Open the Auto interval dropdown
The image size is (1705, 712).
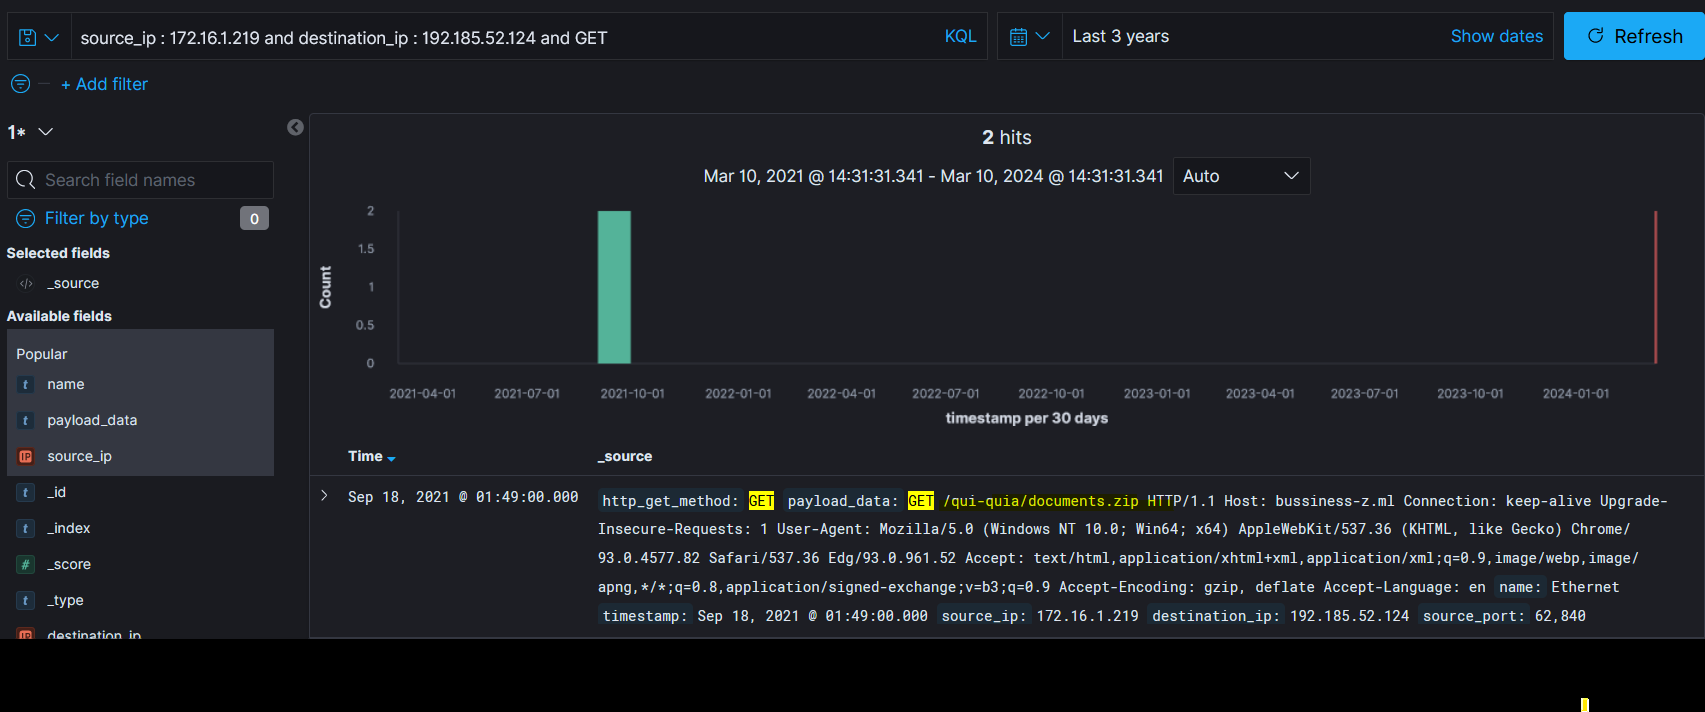(x=1240, y=176)
